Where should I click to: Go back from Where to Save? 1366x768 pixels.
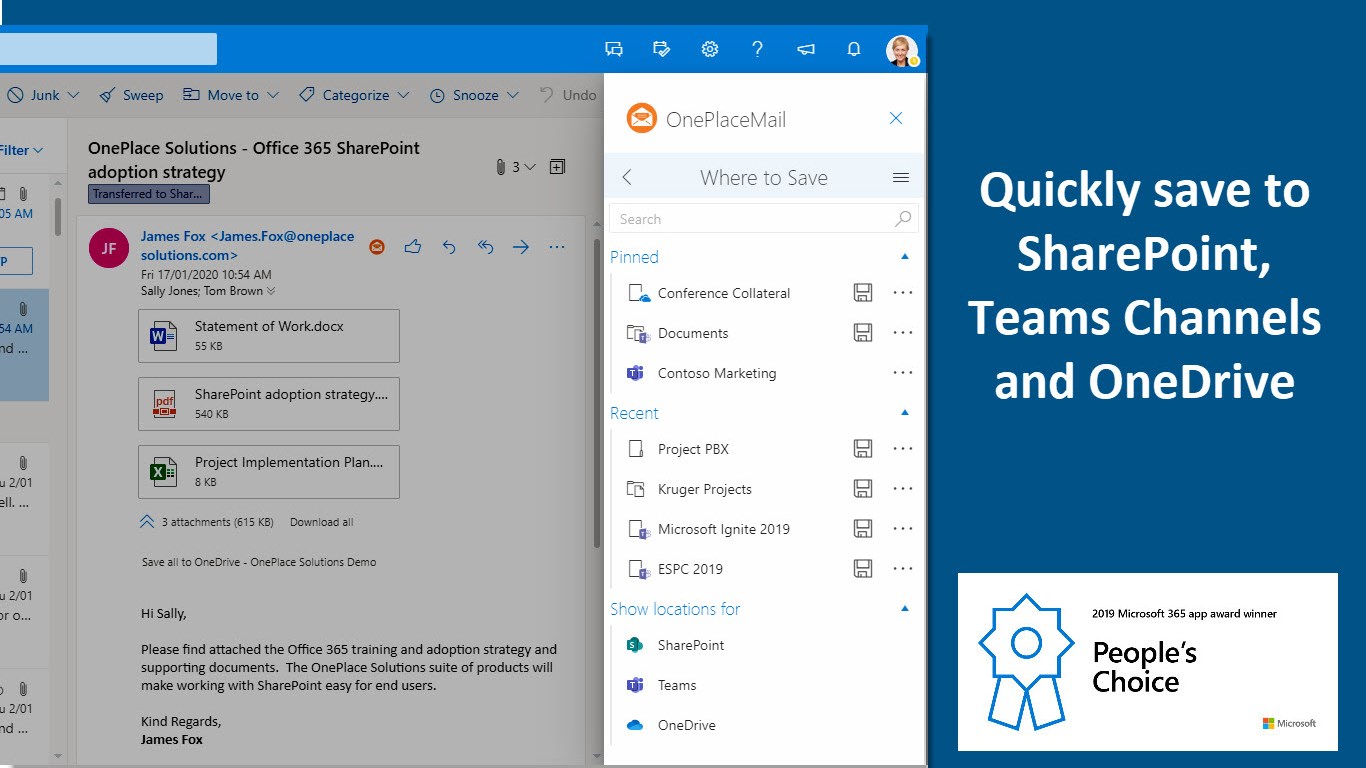(627, 177)
